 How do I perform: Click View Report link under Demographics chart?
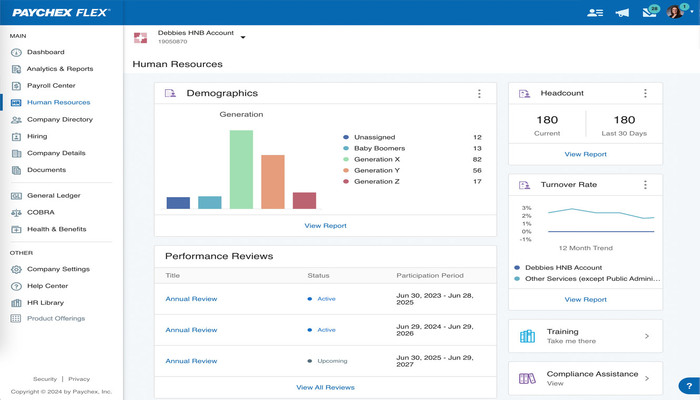coord(325,226)
